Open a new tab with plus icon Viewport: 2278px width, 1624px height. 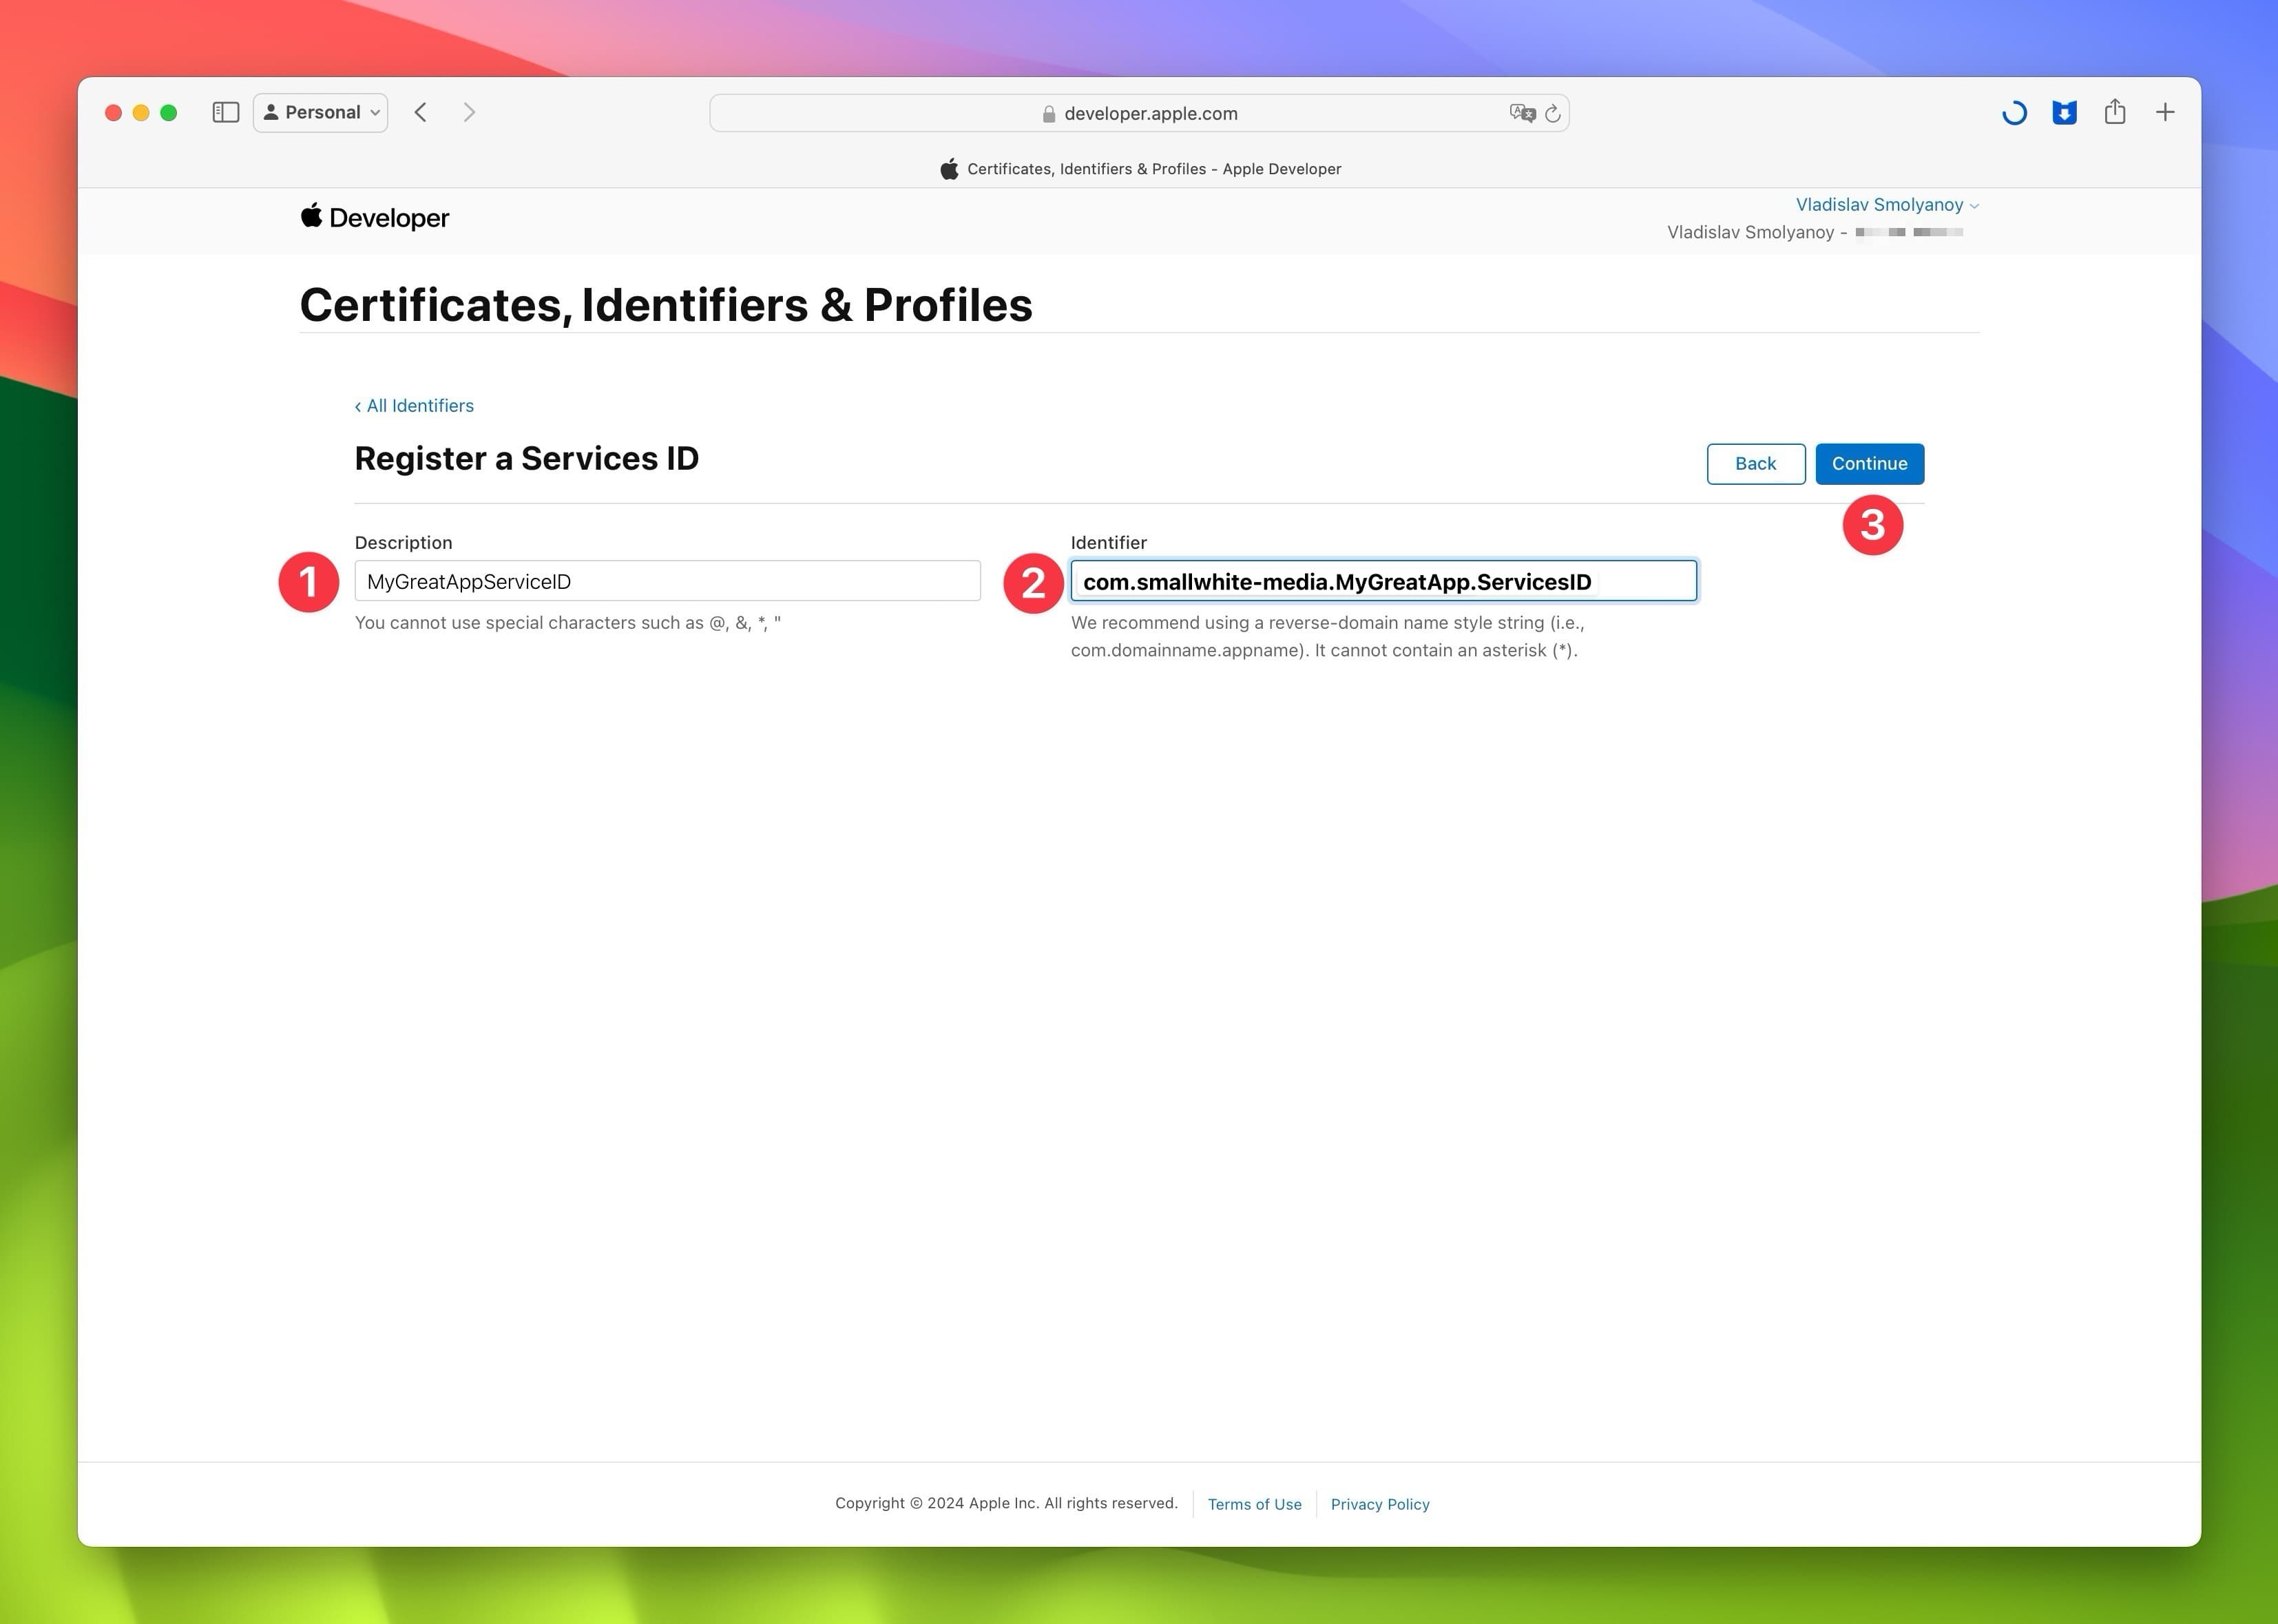[2165, 112]
